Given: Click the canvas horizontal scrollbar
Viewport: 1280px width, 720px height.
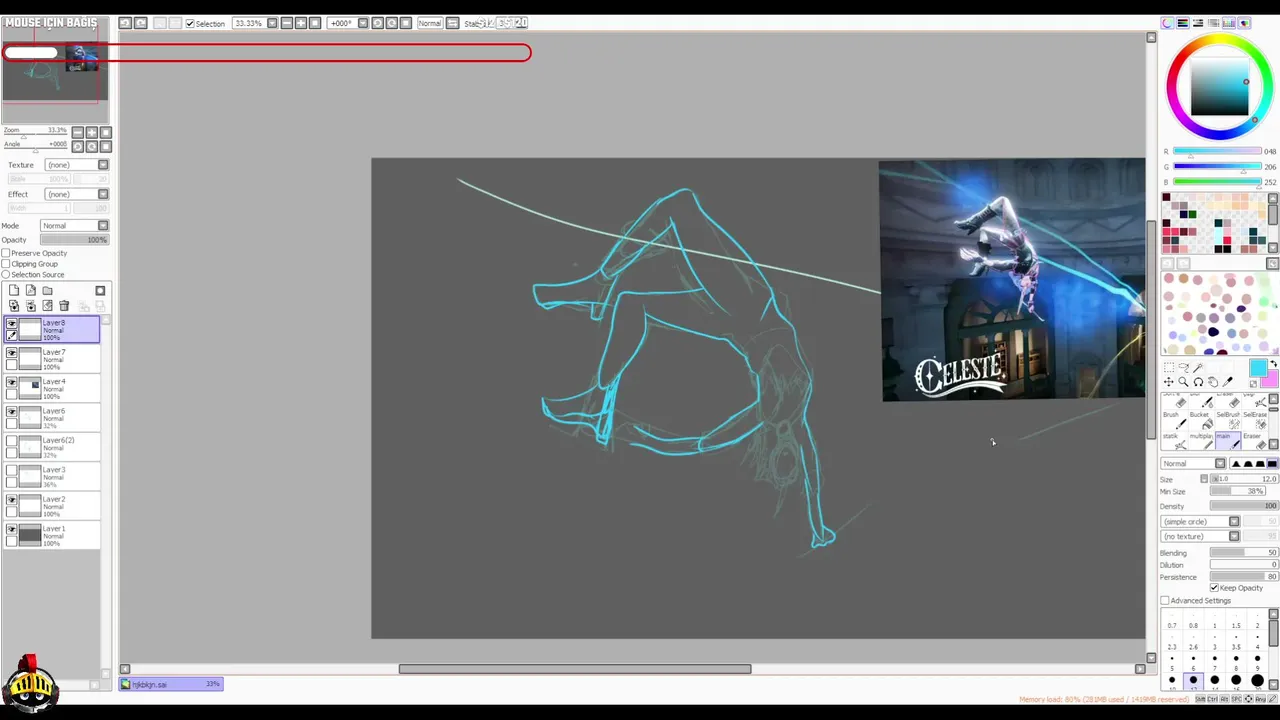Looking at the screenshot, I should click(575, 669).
